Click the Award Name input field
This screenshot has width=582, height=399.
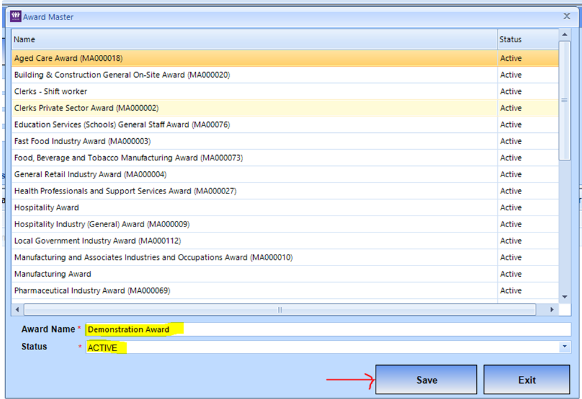tap(328, 330)
